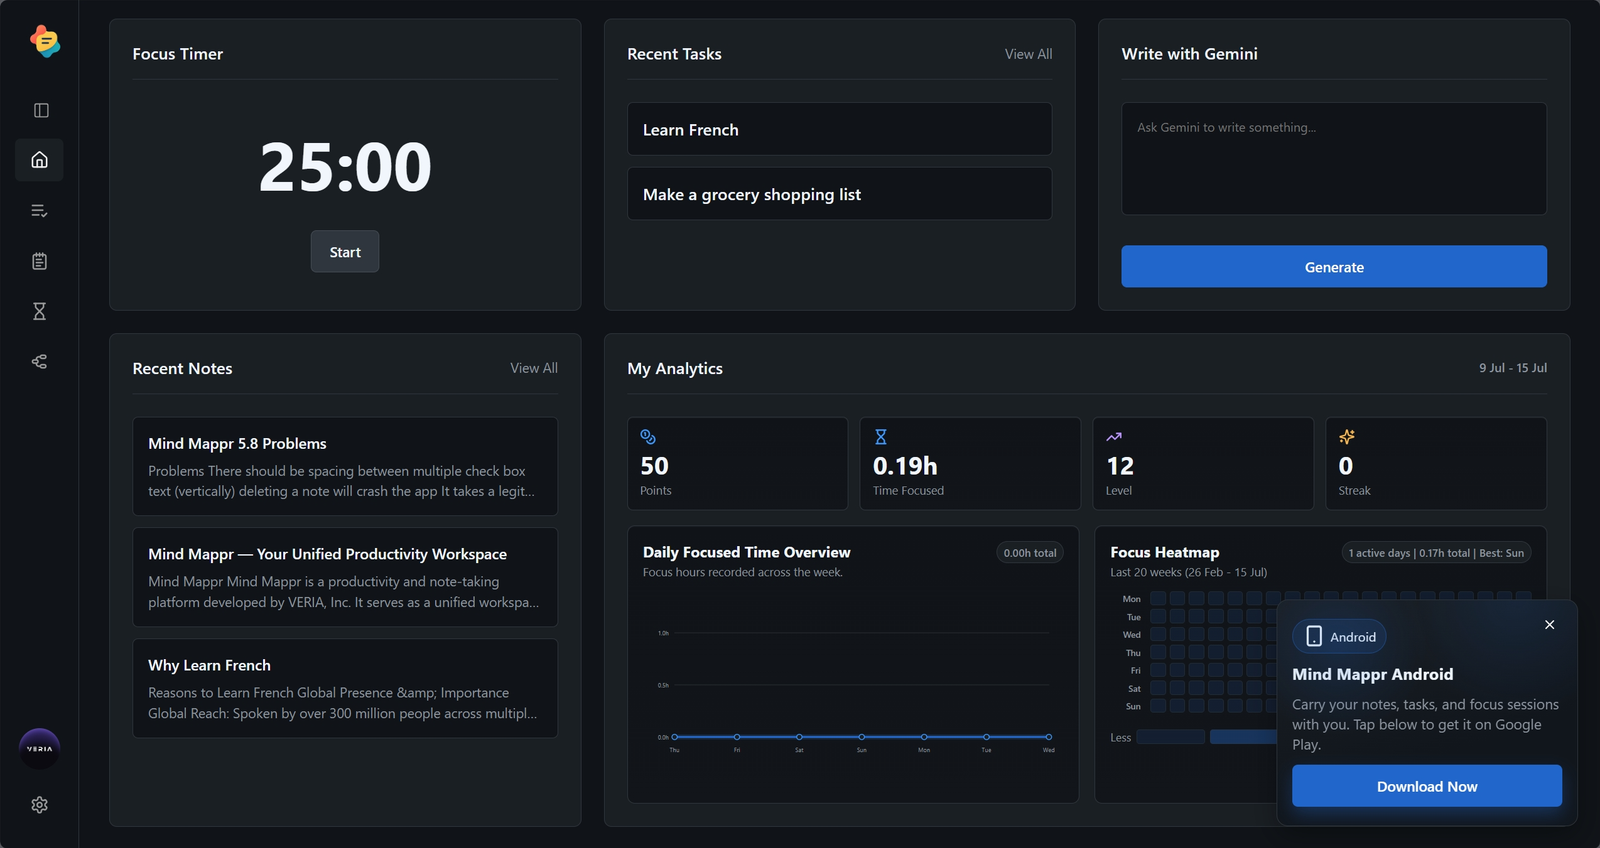Viewport: 1600px width, 848px height.
Task: Open Settings gear in sidebar
Action: point(39,805)
